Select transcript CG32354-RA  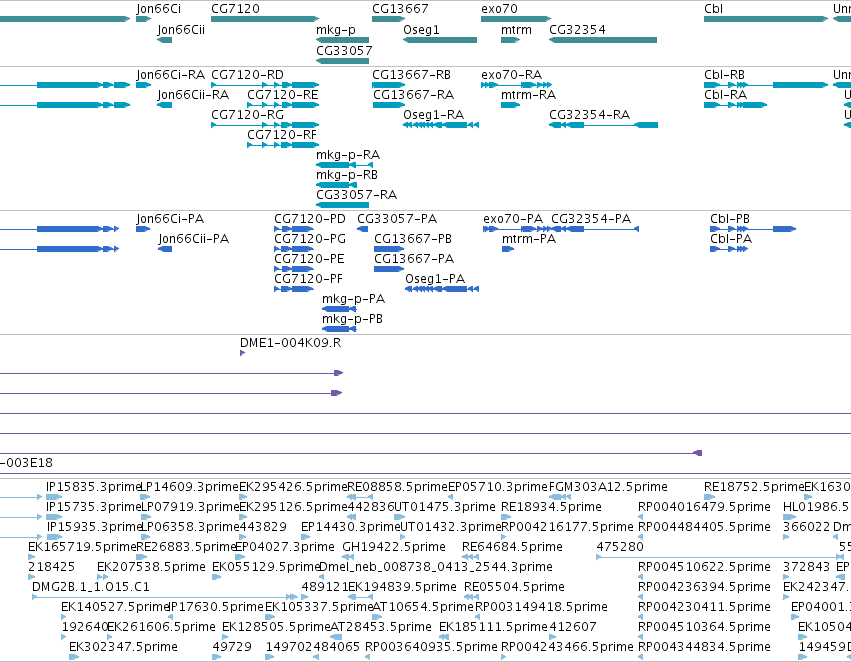589,114
